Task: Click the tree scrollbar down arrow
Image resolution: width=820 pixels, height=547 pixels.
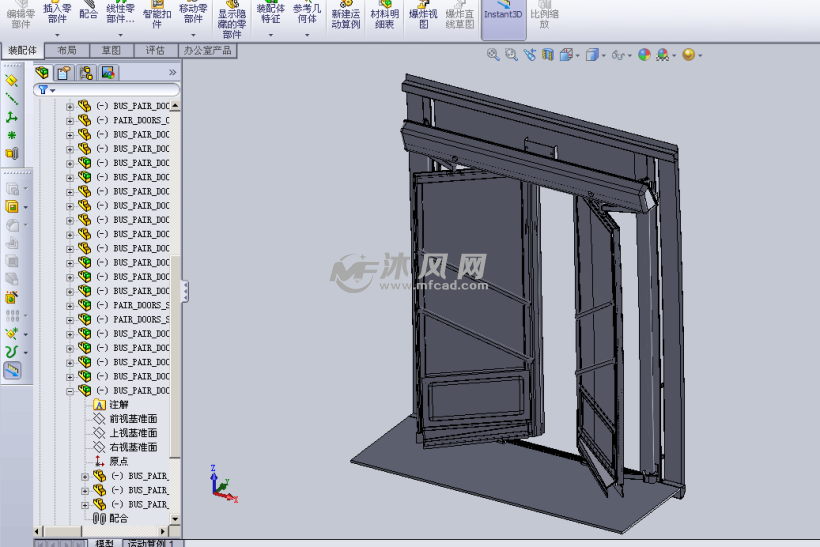Action: coord(175,519)
